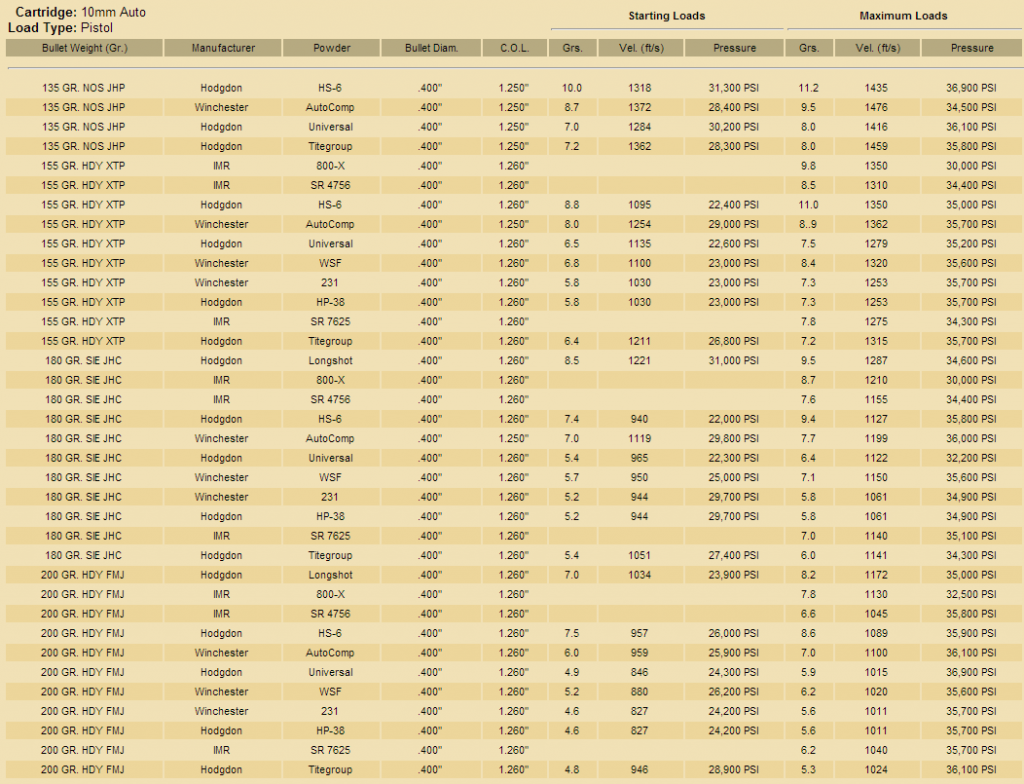Click SR 7625 powder in the 155 GR. row
Screen dimensions: 1024x784
coord(330,321)
